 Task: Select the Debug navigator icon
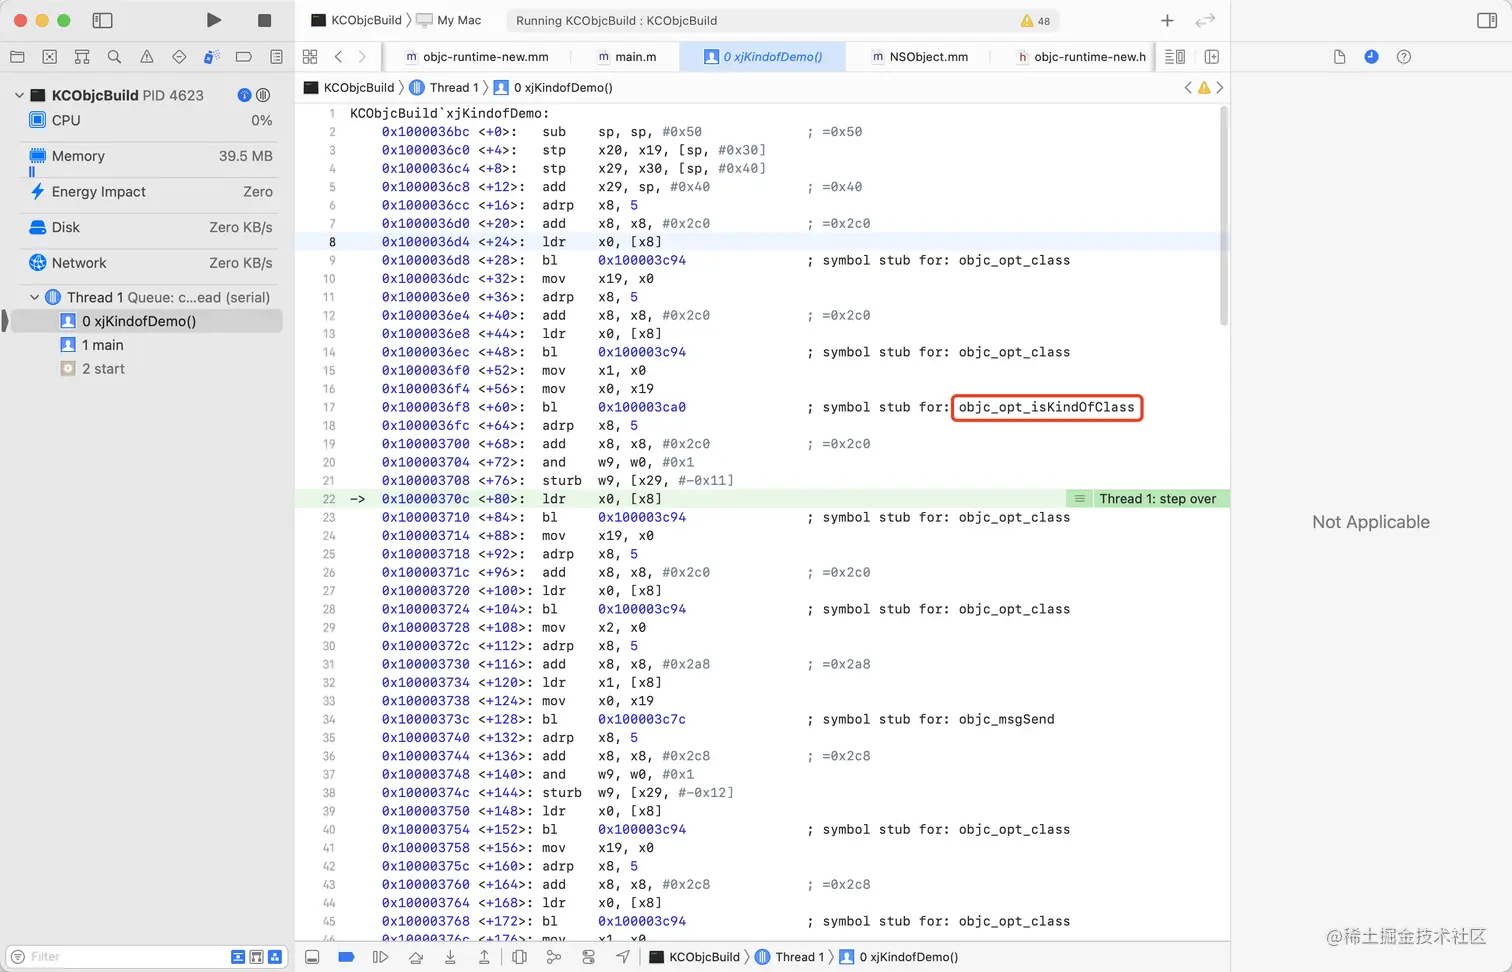211,57
